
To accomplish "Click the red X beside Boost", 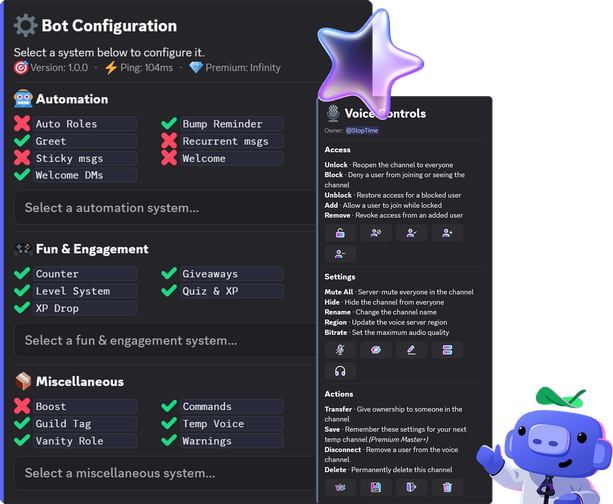I will 22,406.
